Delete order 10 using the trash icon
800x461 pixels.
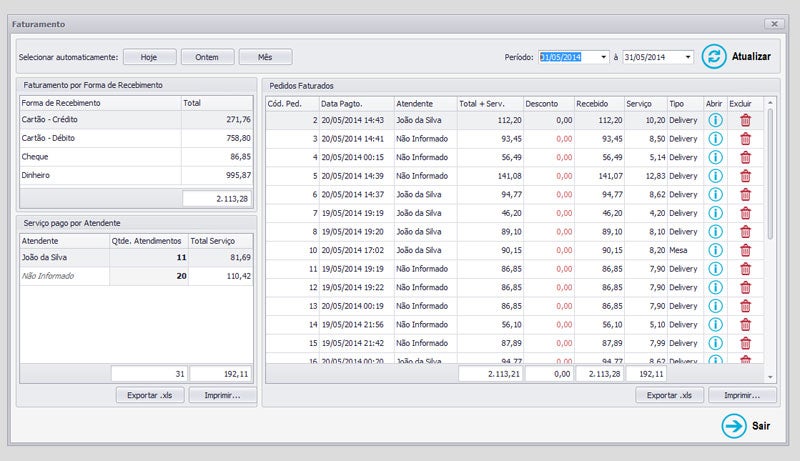[745, 250]
